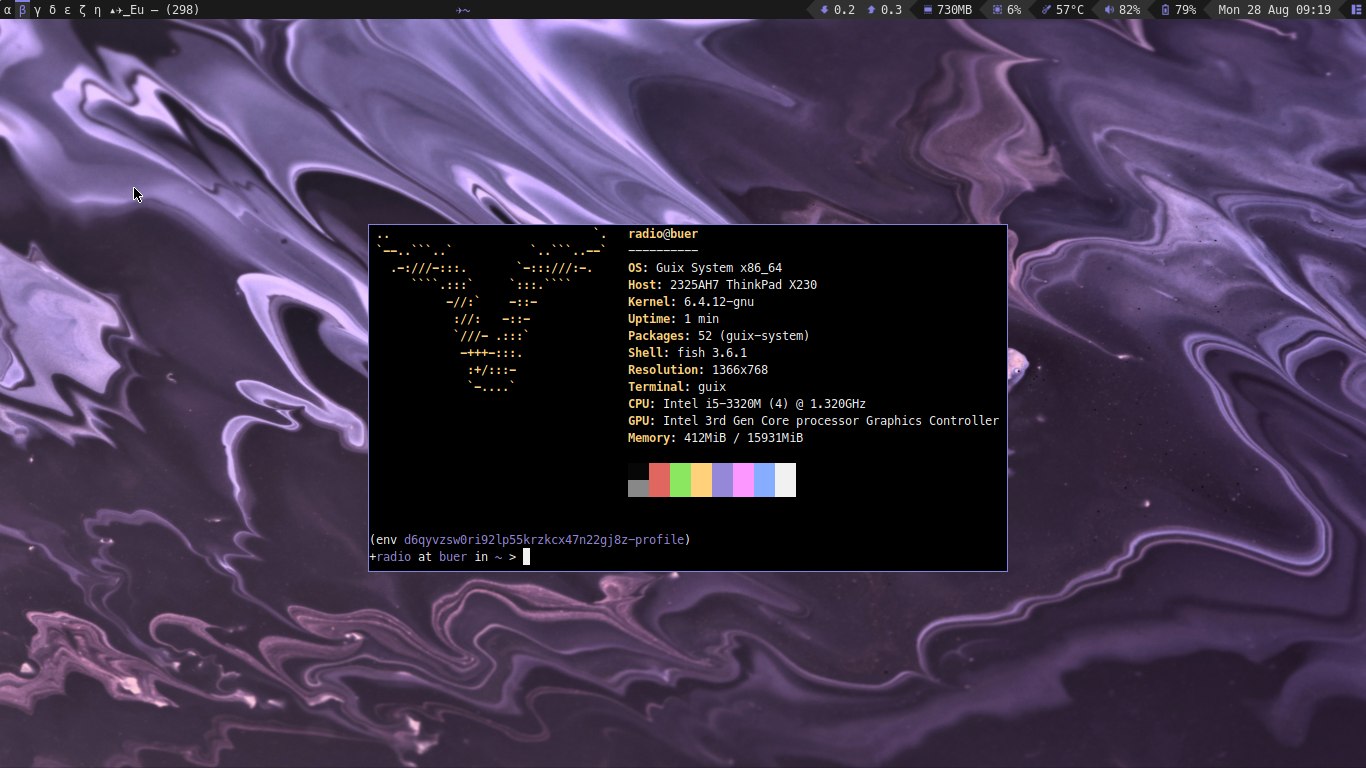Click the shell prompt cursor in terminal

pyautogui.click(x=526, y=557)
